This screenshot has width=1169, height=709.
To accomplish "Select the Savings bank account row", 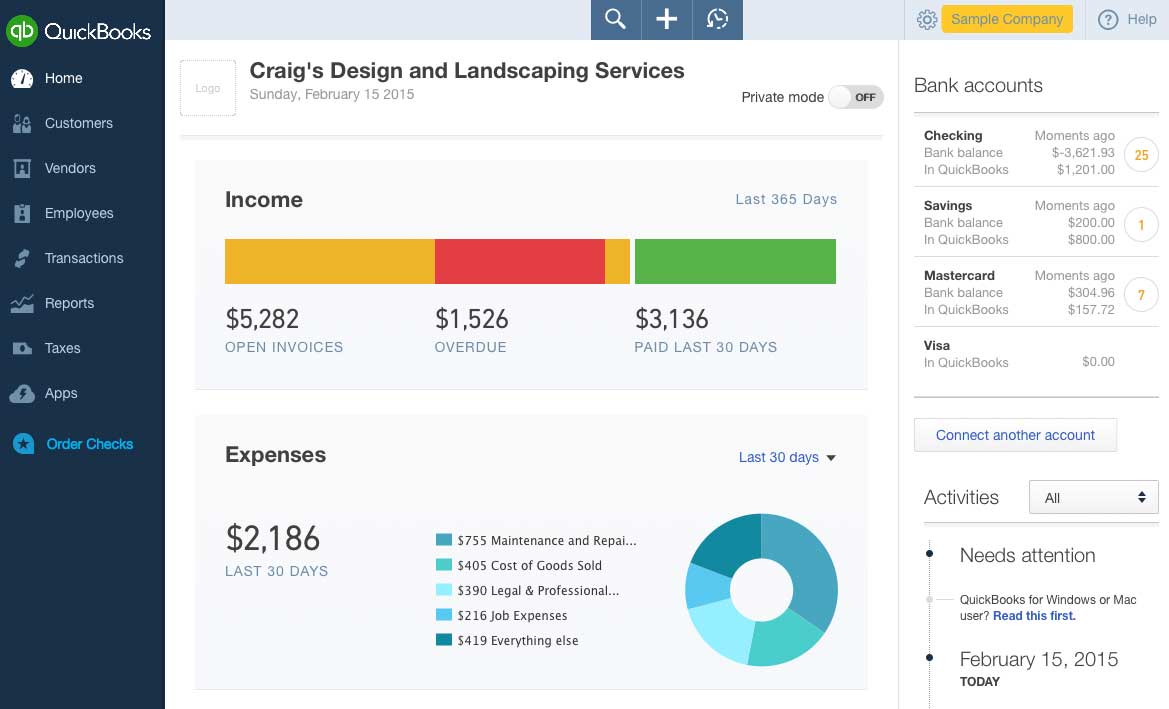I will click(1036, 222).
